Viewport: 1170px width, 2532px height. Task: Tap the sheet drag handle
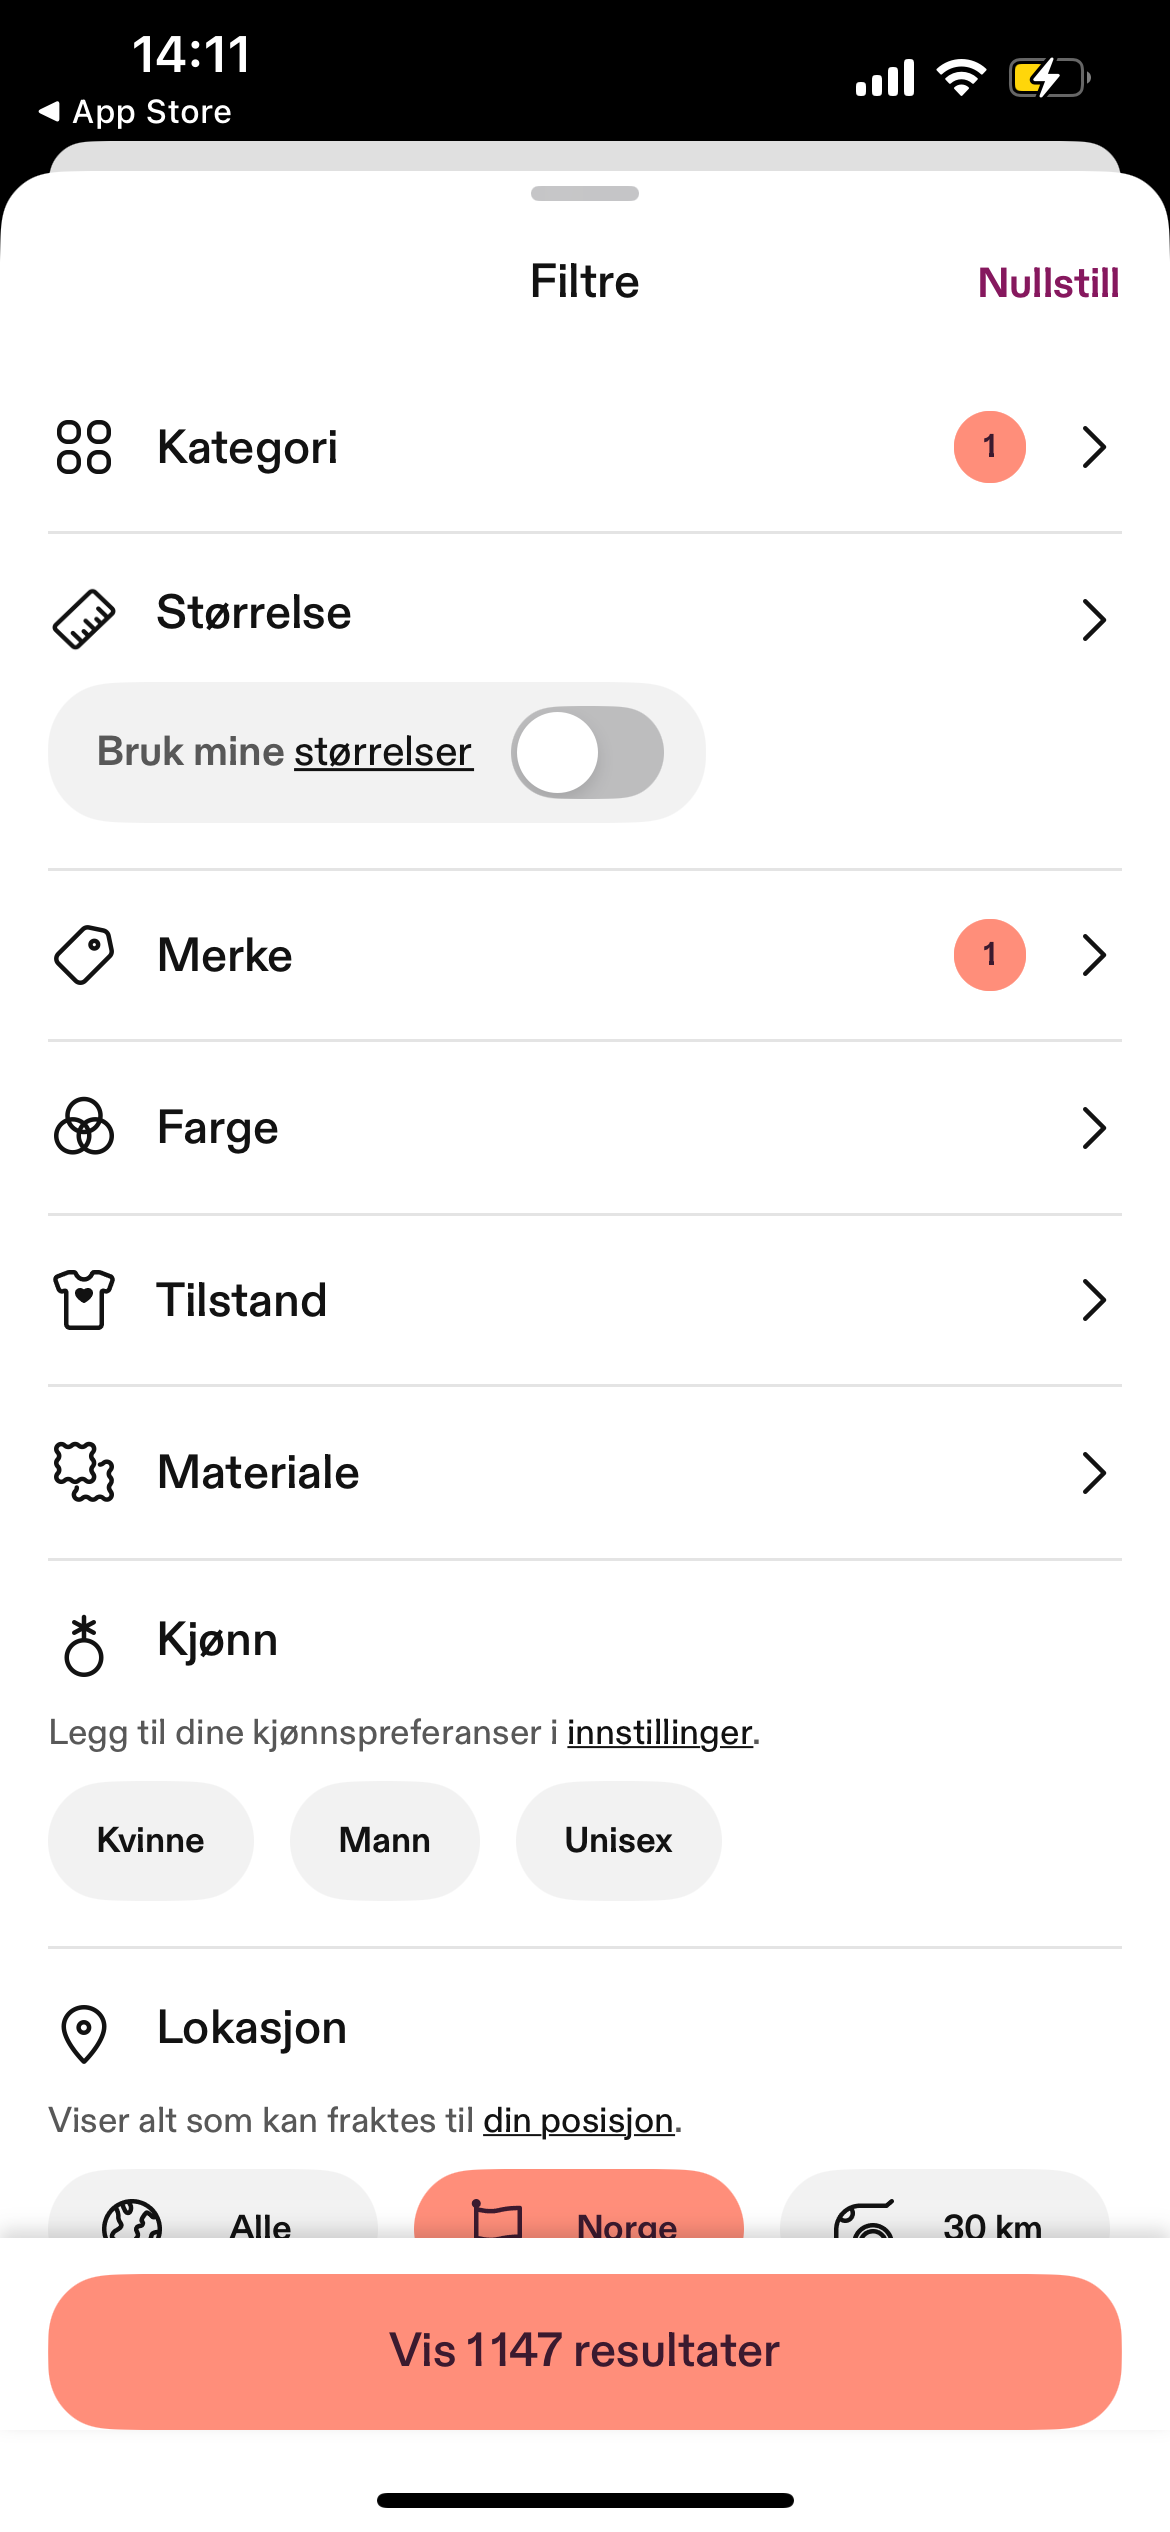click(585, 194)
